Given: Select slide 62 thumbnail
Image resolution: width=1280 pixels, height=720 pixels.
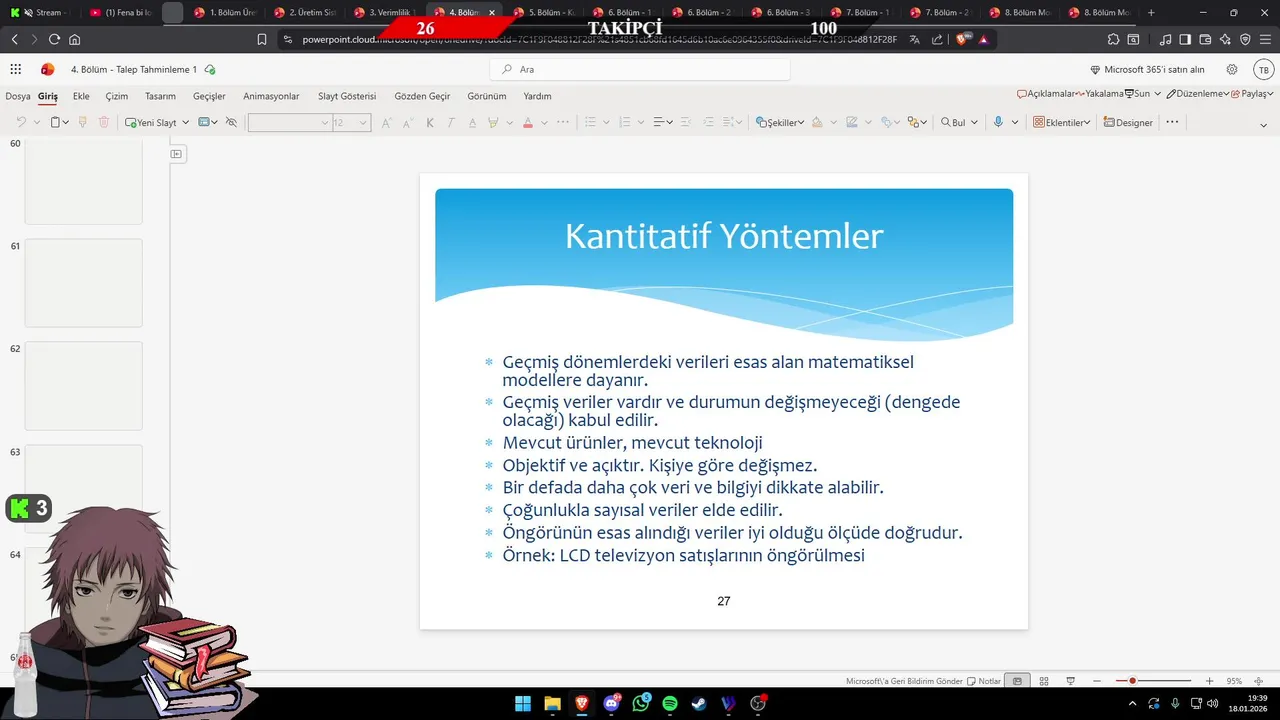Looking at the screenshot, I should click(83, 385).
